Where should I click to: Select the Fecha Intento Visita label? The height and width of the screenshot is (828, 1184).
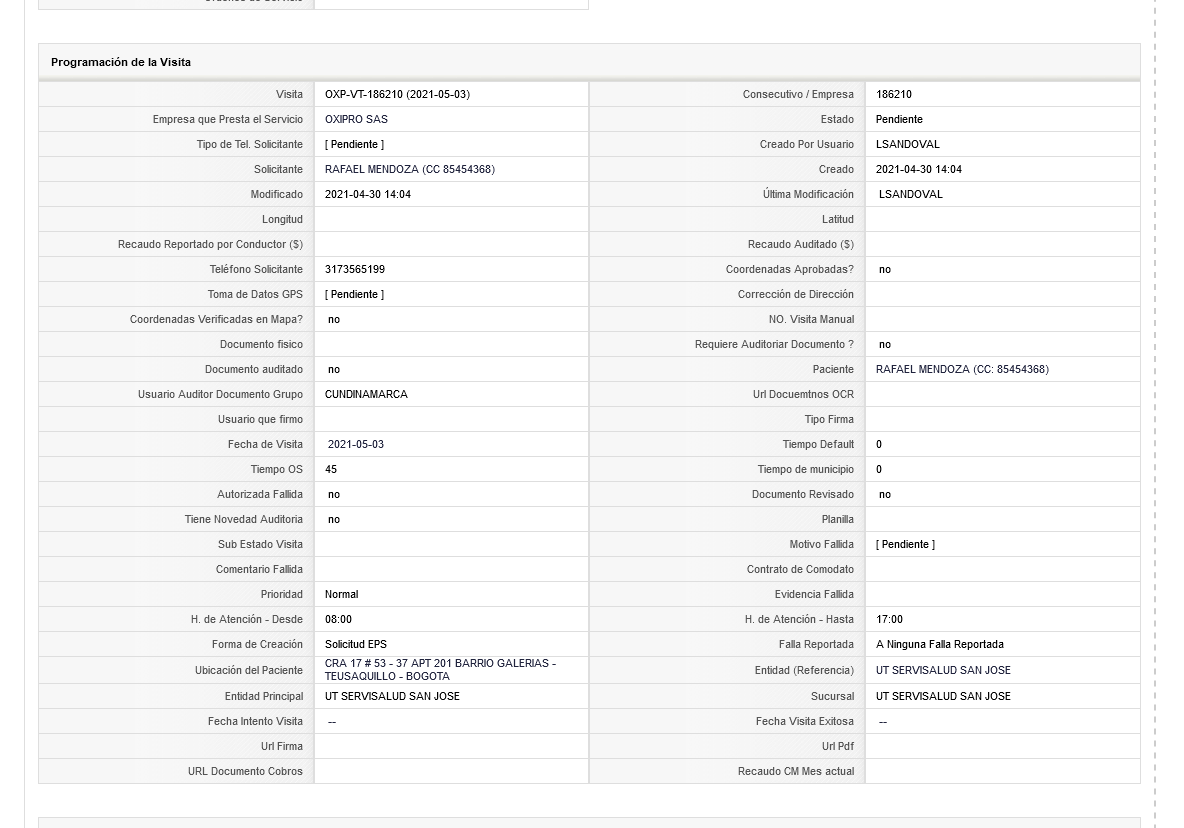[255, 722]
